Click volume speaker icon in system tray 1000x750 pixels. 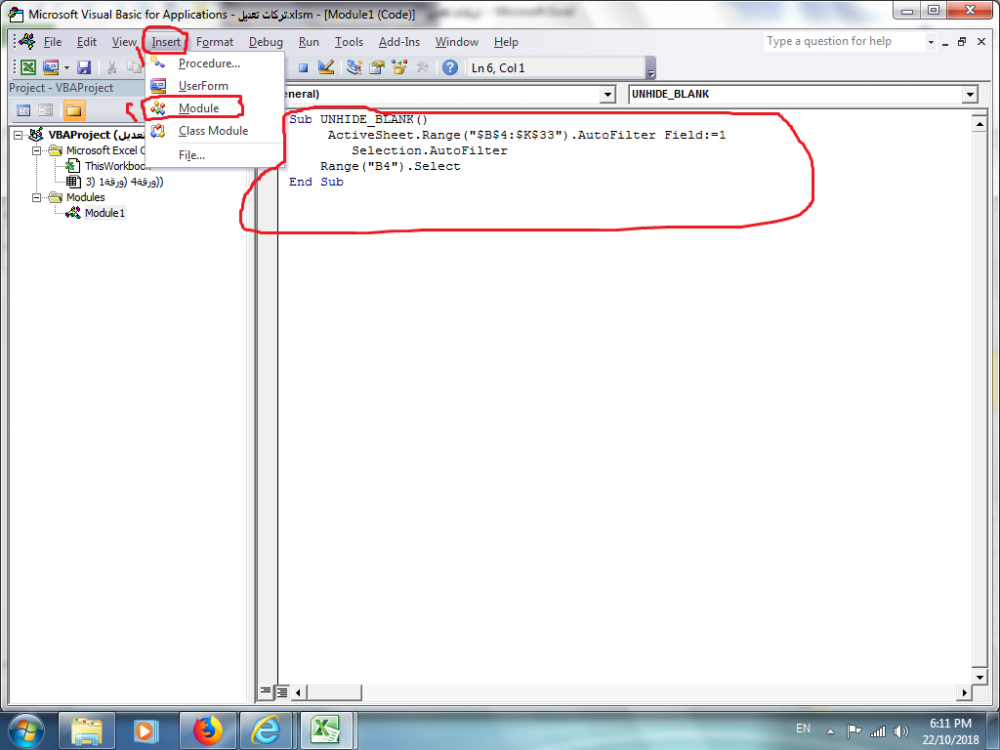pyautogui.click(x=901, y=732)
